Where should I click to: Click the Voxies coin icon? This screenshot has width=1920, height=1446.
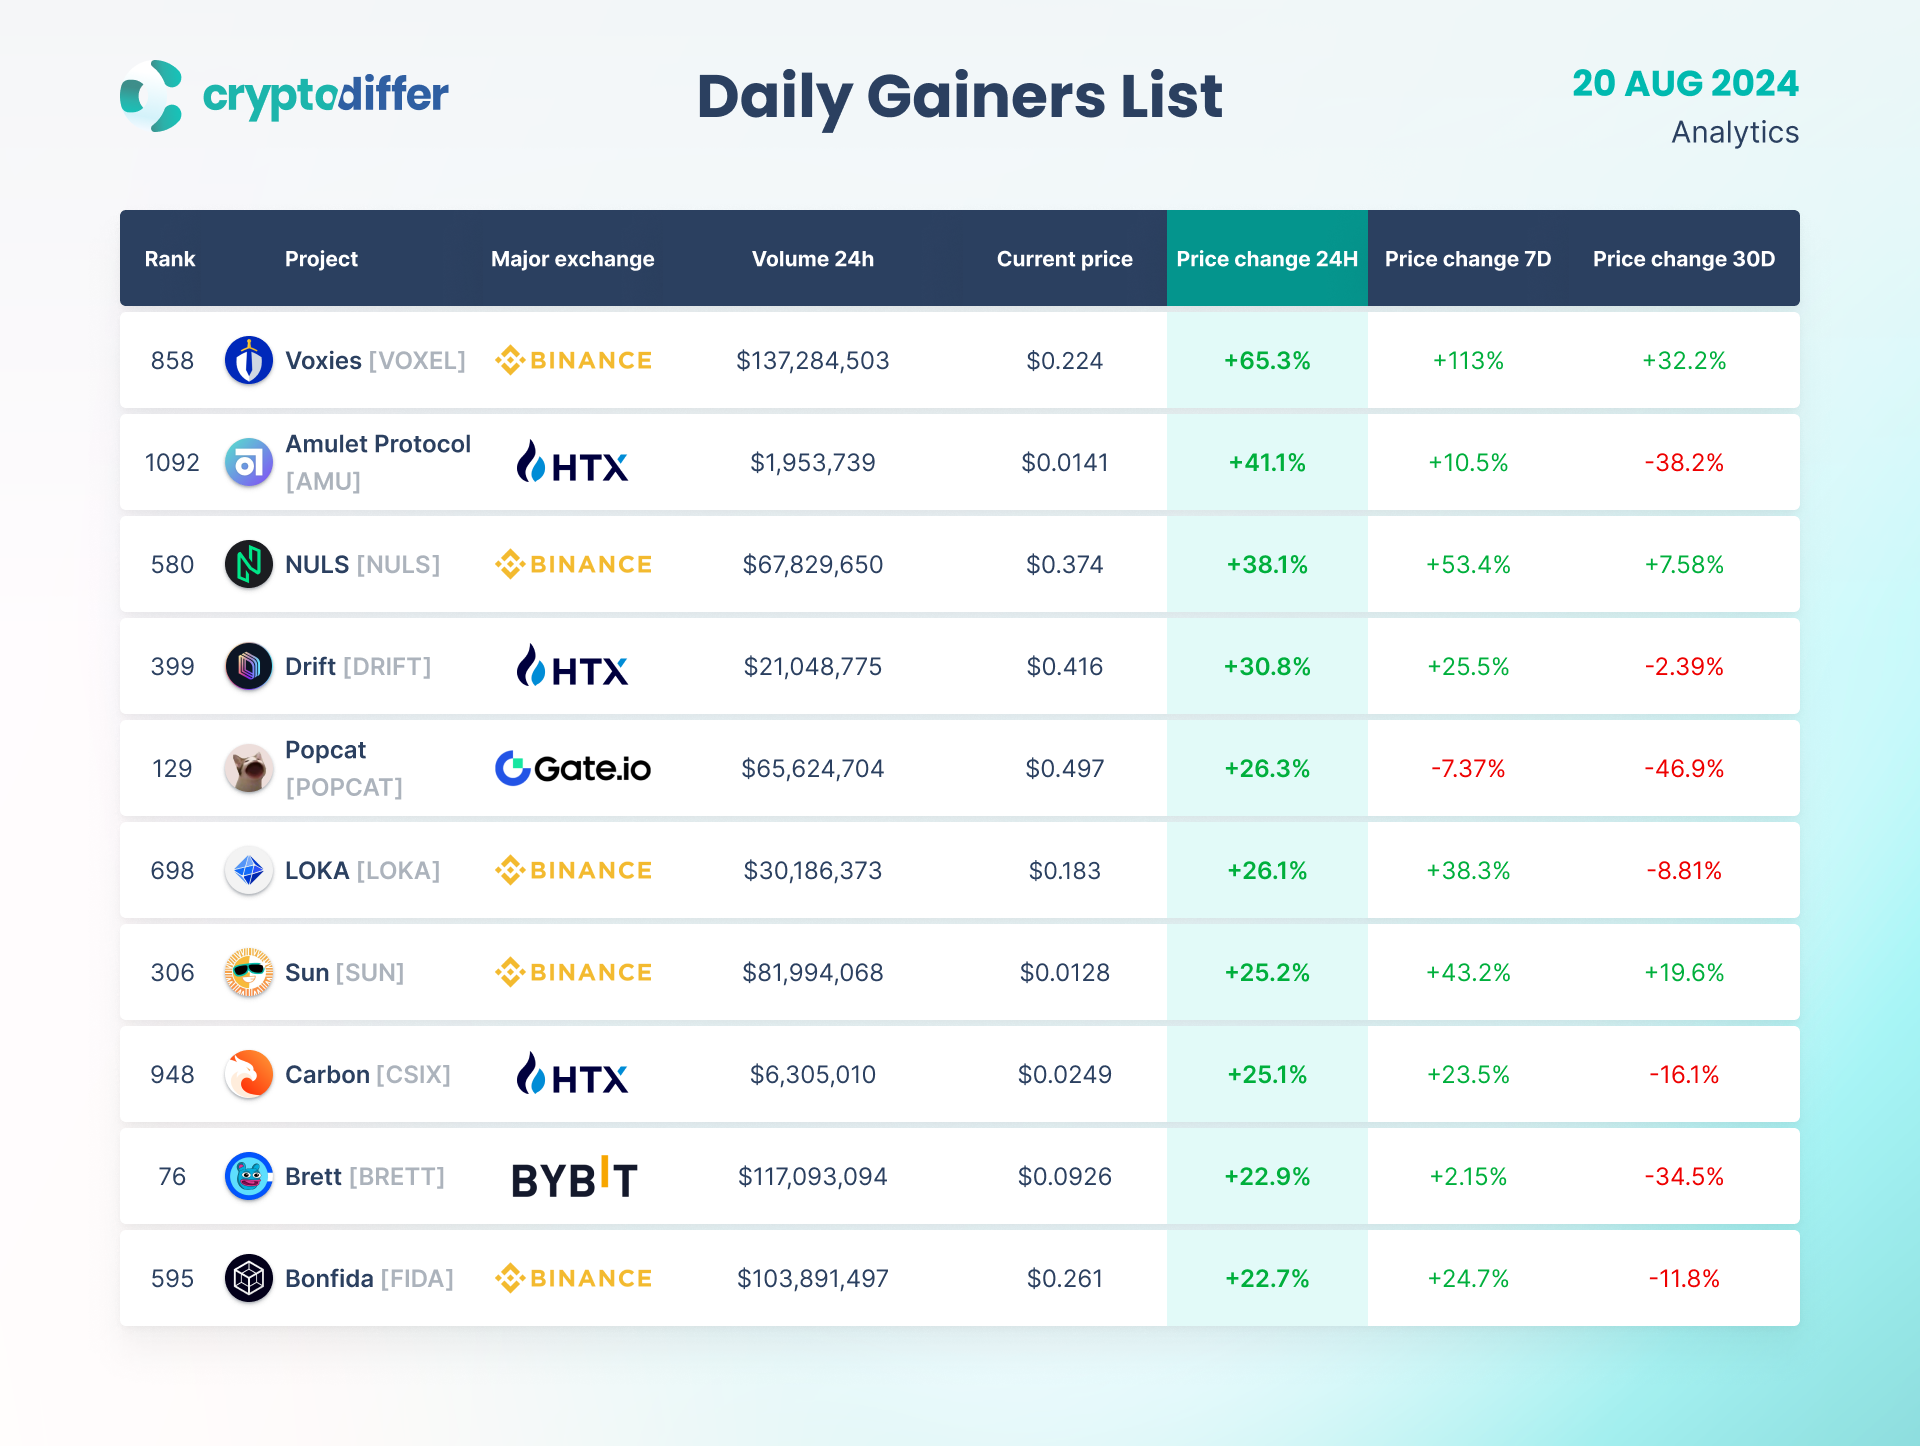(249, 360)
